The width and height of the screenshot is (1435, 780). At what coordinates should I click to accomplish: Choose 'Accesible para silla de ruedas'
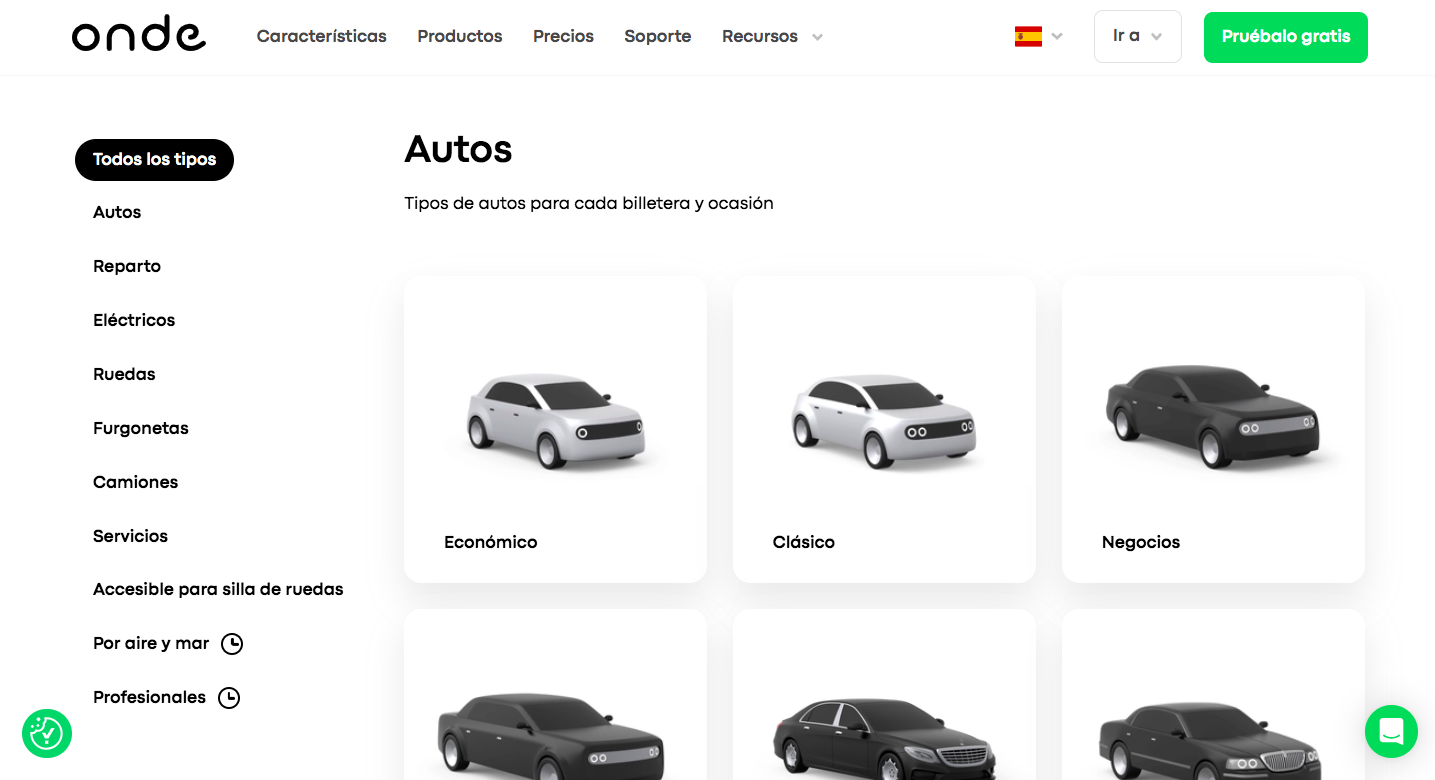click(218, 589)
